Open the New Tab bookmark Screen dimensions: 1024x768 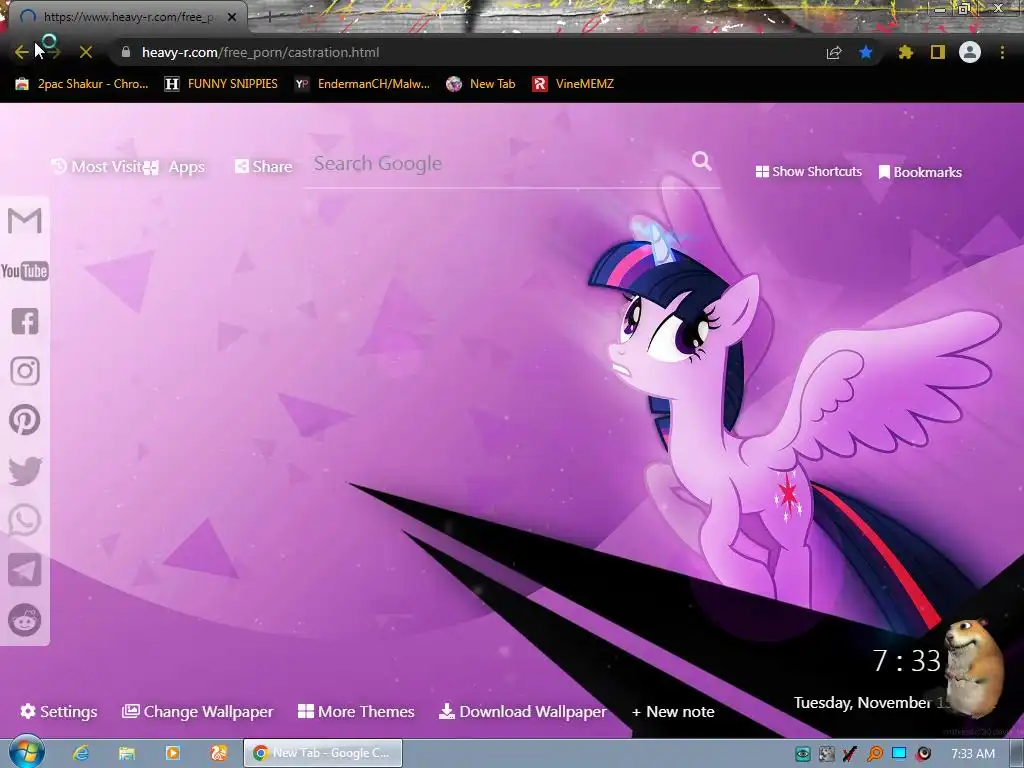pyautogui.click(x=481, y=84)
